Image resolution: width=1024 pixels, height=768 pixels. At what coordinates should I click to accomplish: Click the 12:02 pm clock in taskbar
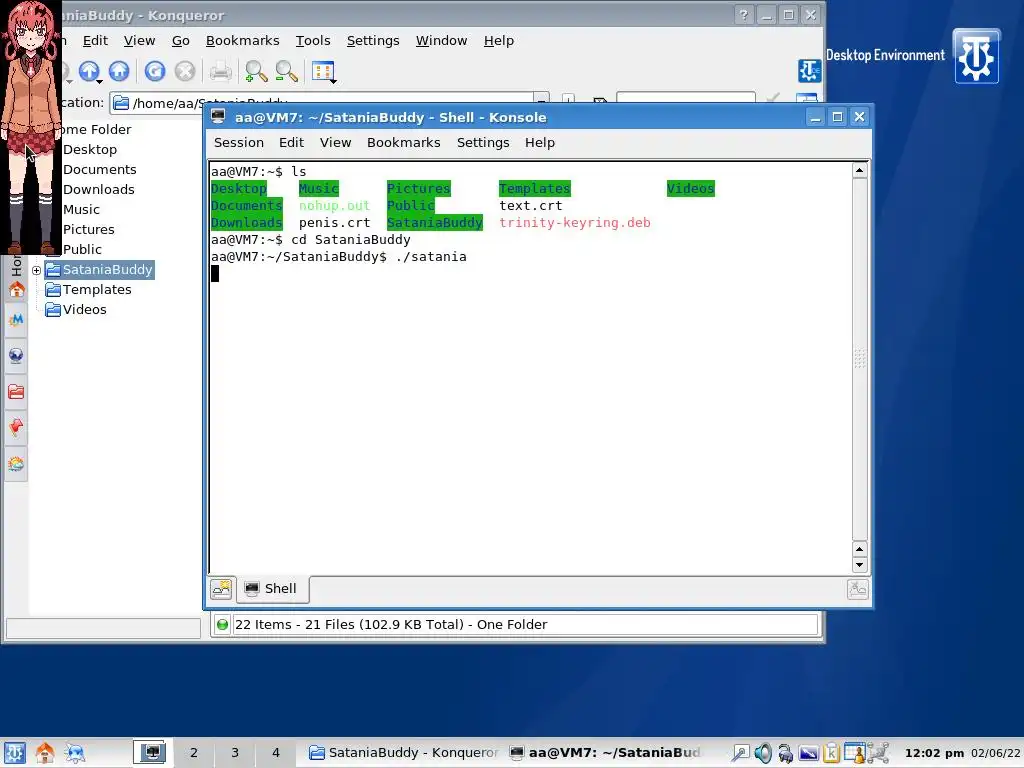934,753
